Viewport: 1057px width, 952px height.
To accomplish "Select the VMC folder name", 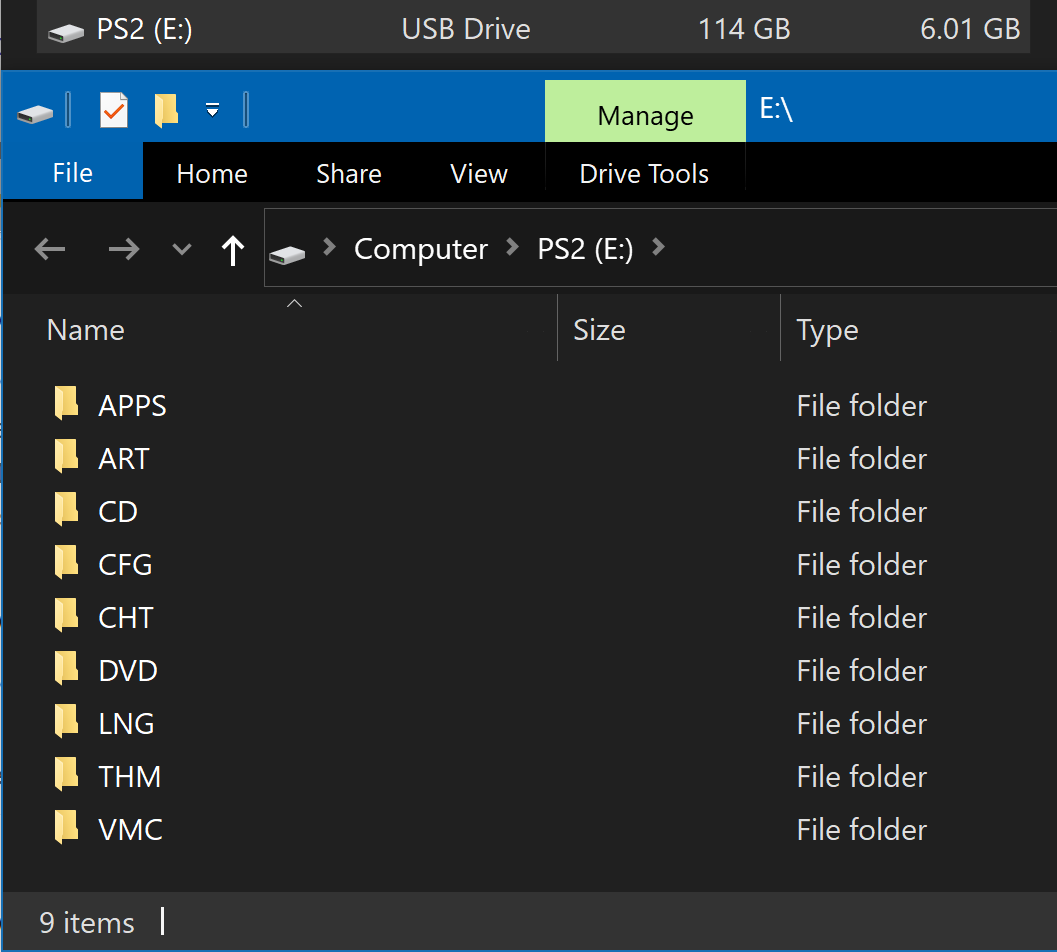I will (131, 830).
